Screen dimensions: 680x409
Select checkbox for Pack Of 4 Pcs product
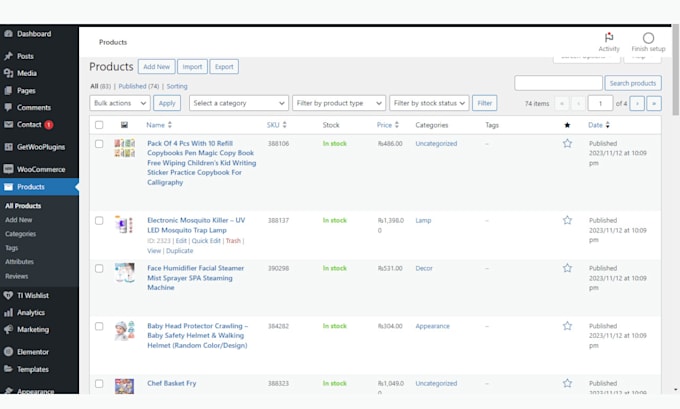99,144
